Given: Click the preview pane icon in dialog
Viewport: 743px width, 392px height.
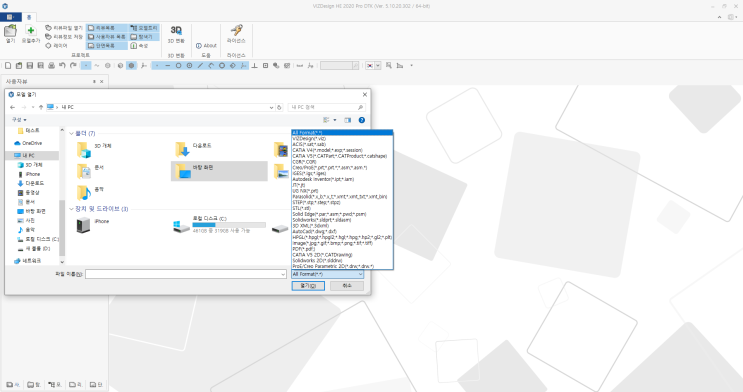Looking at the screenshot, I should click(x=348, y=120).
